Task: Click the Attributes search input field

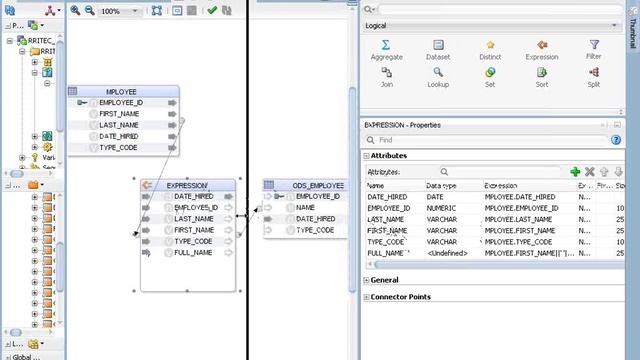Action: pos(500,172)
